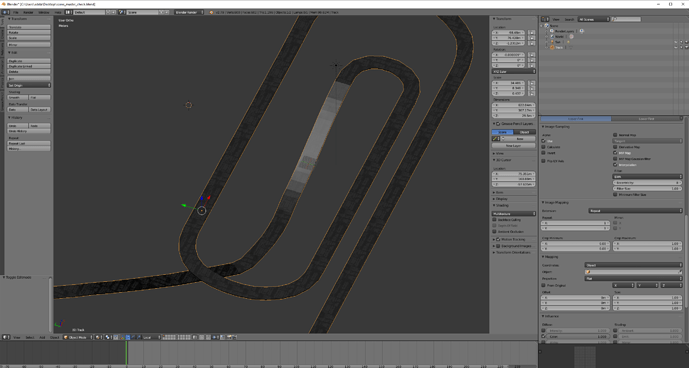The width and height of the screenshot is (689, 368).
Task: Toggle Track restrict-render camera icon
Action: point(687,47)
